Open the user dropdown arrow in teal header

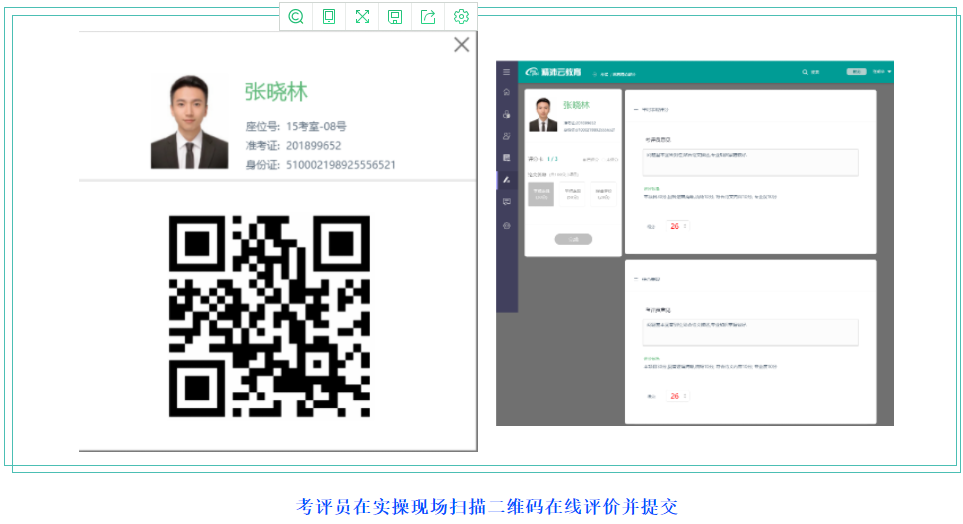point(889,72)
